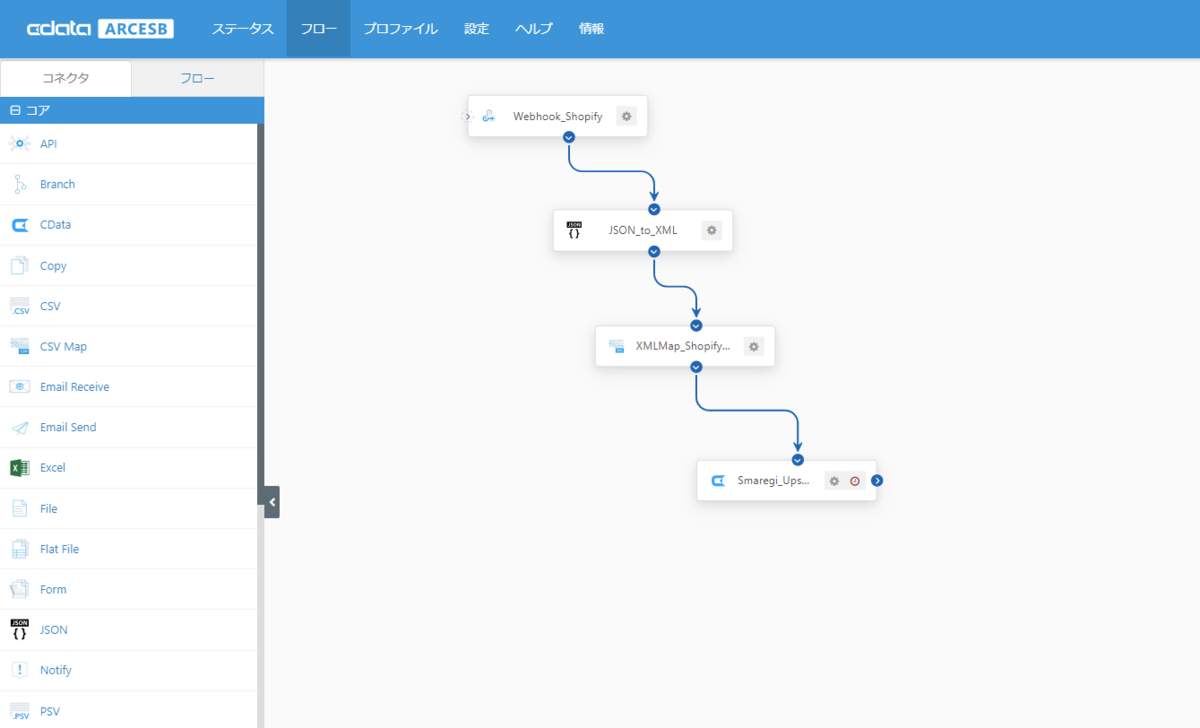Click the API connector icon
The height and width of the screenshot is (728, 1200).
click(x=19, y=144)
